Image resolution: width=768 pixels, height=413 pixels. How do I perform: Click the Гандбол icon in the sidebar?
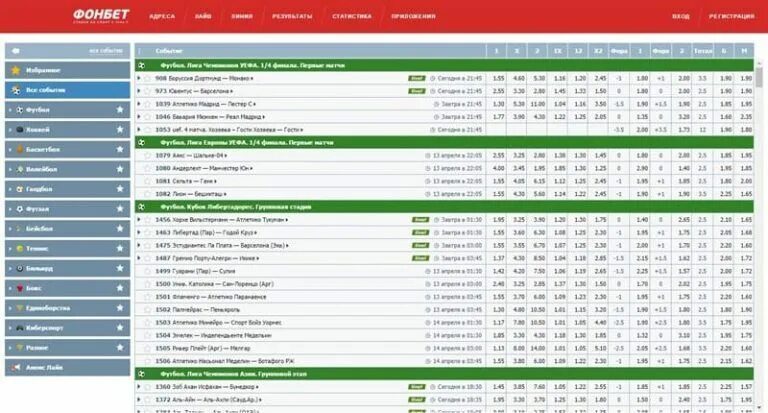(20, 189)
